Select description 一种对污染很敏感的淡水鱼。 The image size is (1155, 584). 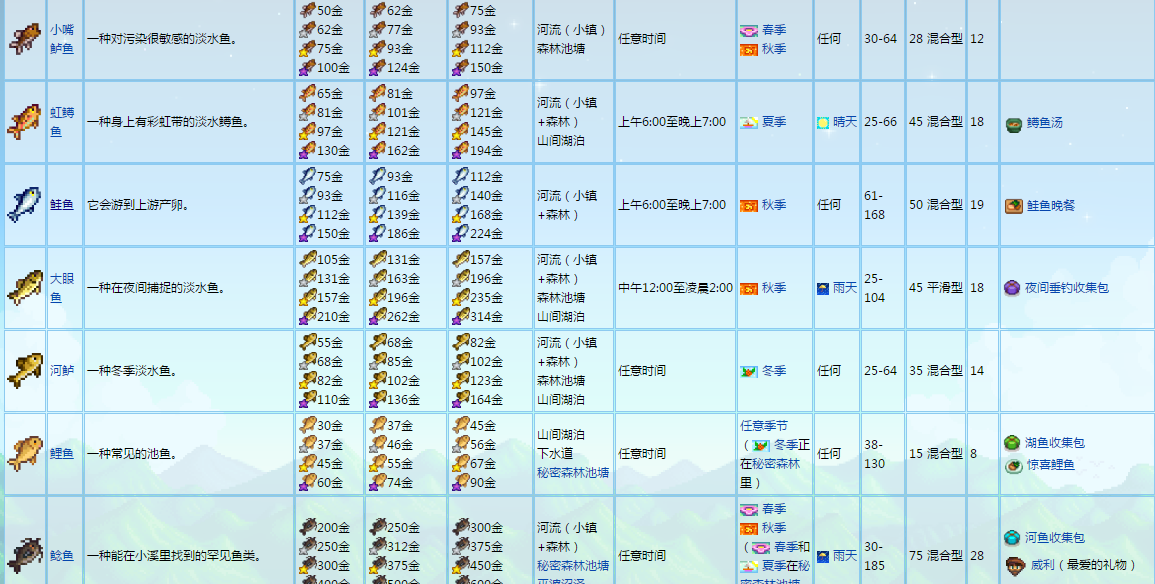tap(163, 39)
